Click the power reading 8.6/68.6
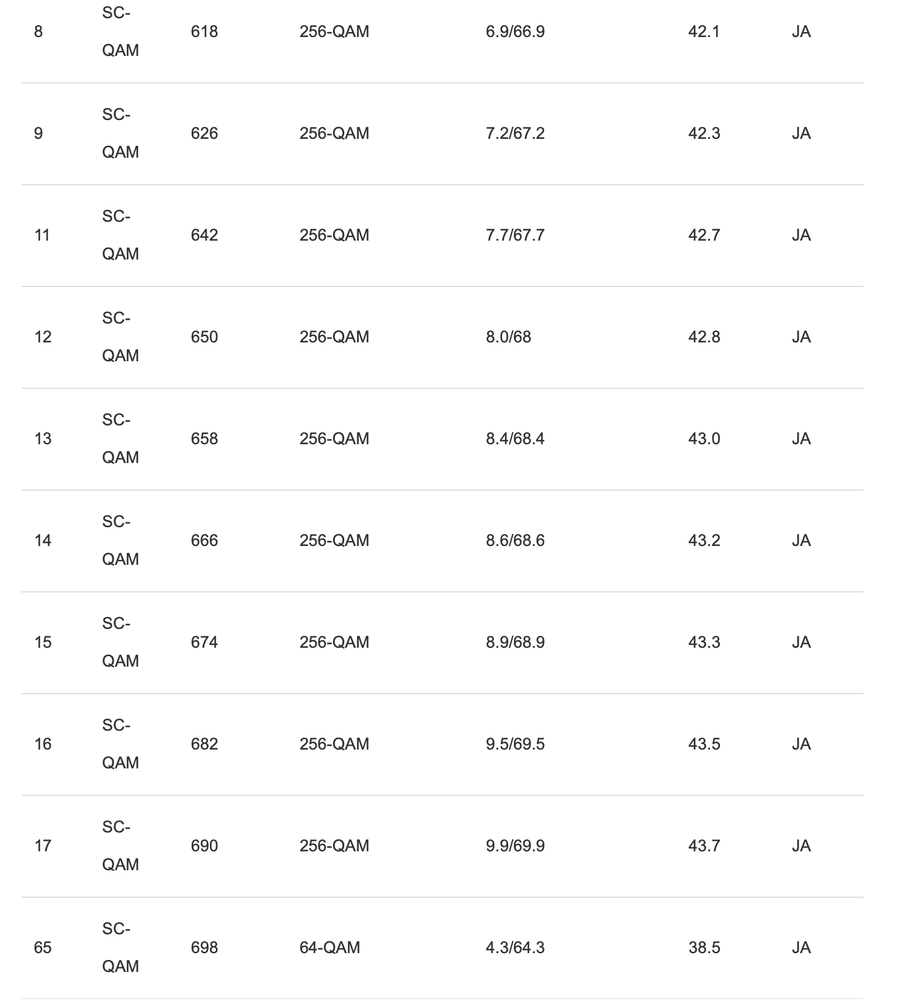911x999 pixels. coord(515,541)
